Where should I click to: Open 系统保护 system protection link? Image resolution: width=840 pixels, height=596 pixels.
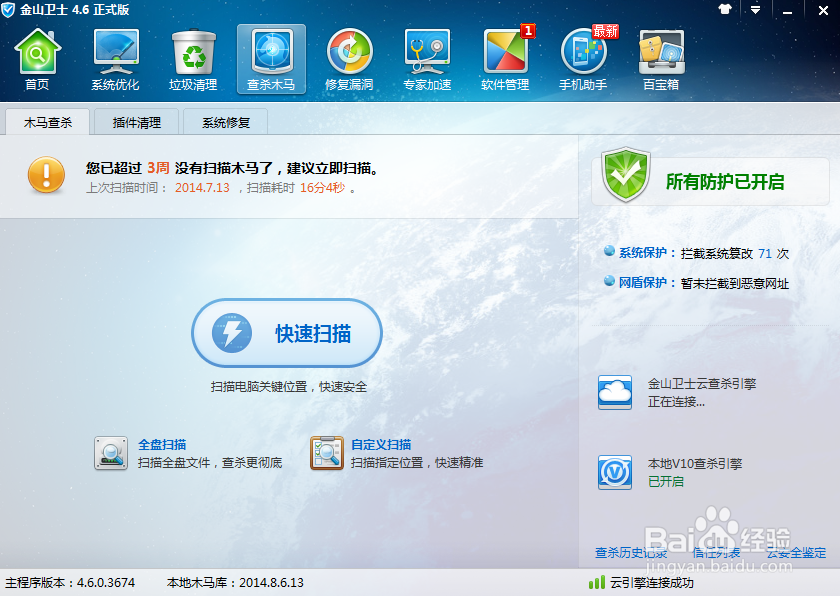tap(642, 253)
